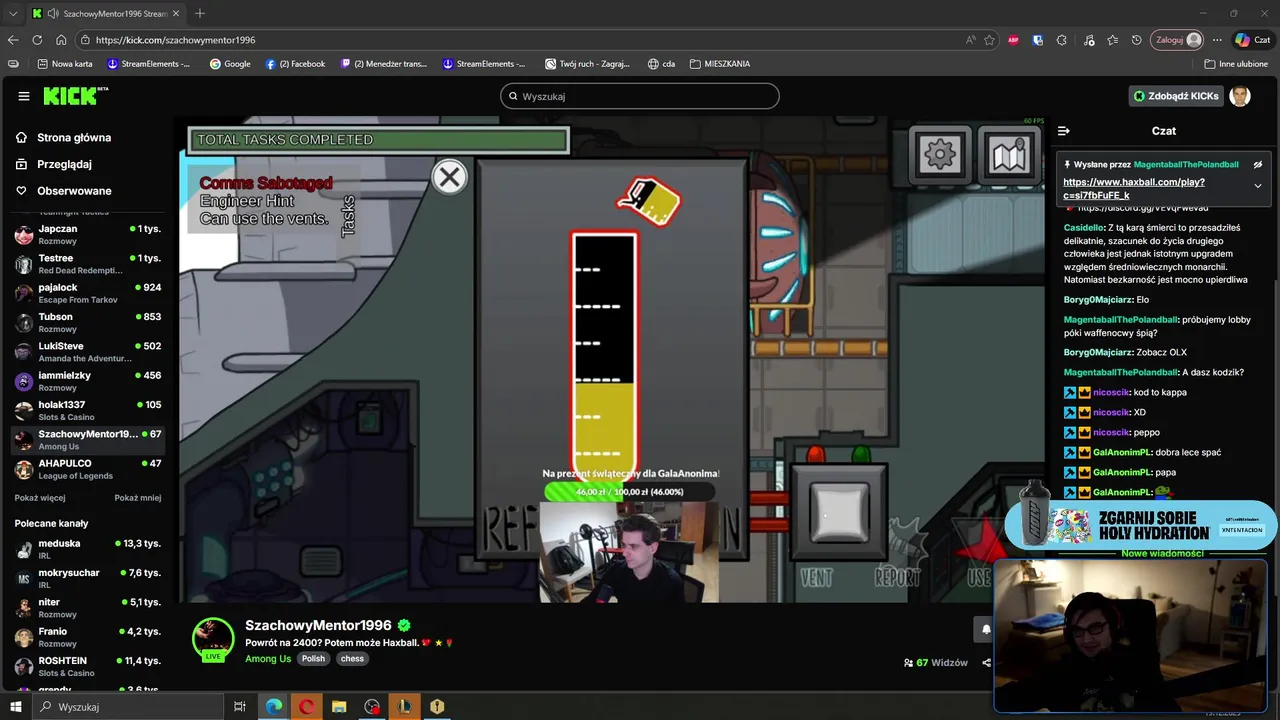The width and height of the screenshot is (1280, 720).
Task: Click the Holy Hydration banner ad
Action: (x=1140, y=525)
